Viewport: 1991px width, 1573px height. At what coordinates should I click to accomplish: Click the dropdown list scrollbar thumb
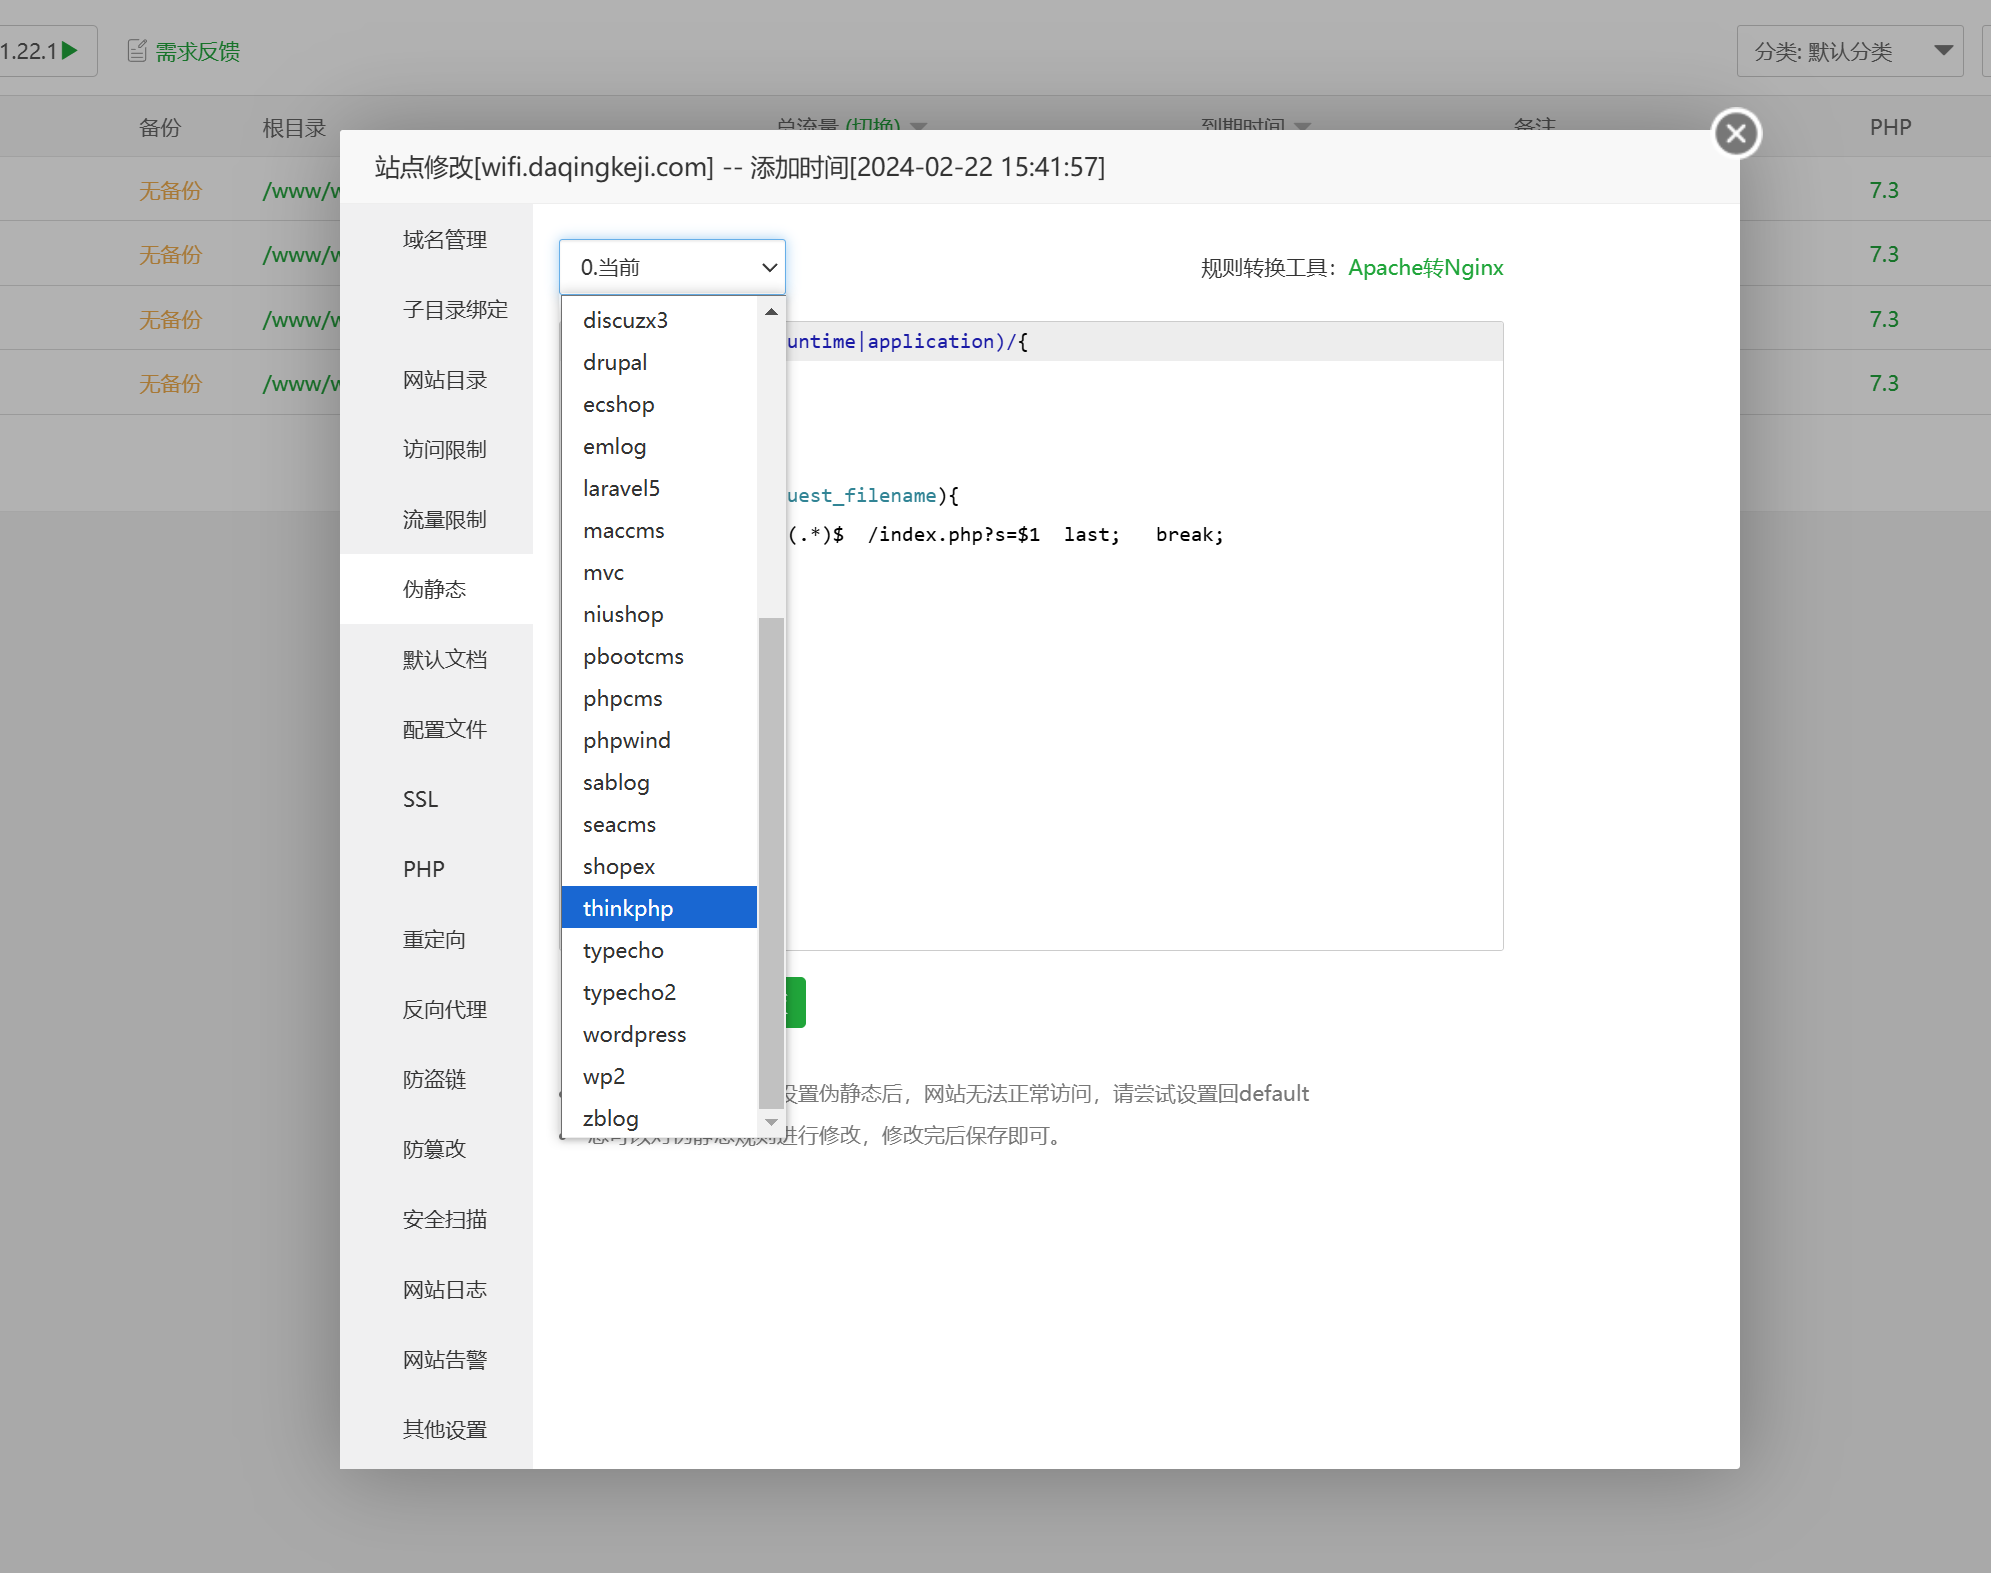(x=771, y=862)
